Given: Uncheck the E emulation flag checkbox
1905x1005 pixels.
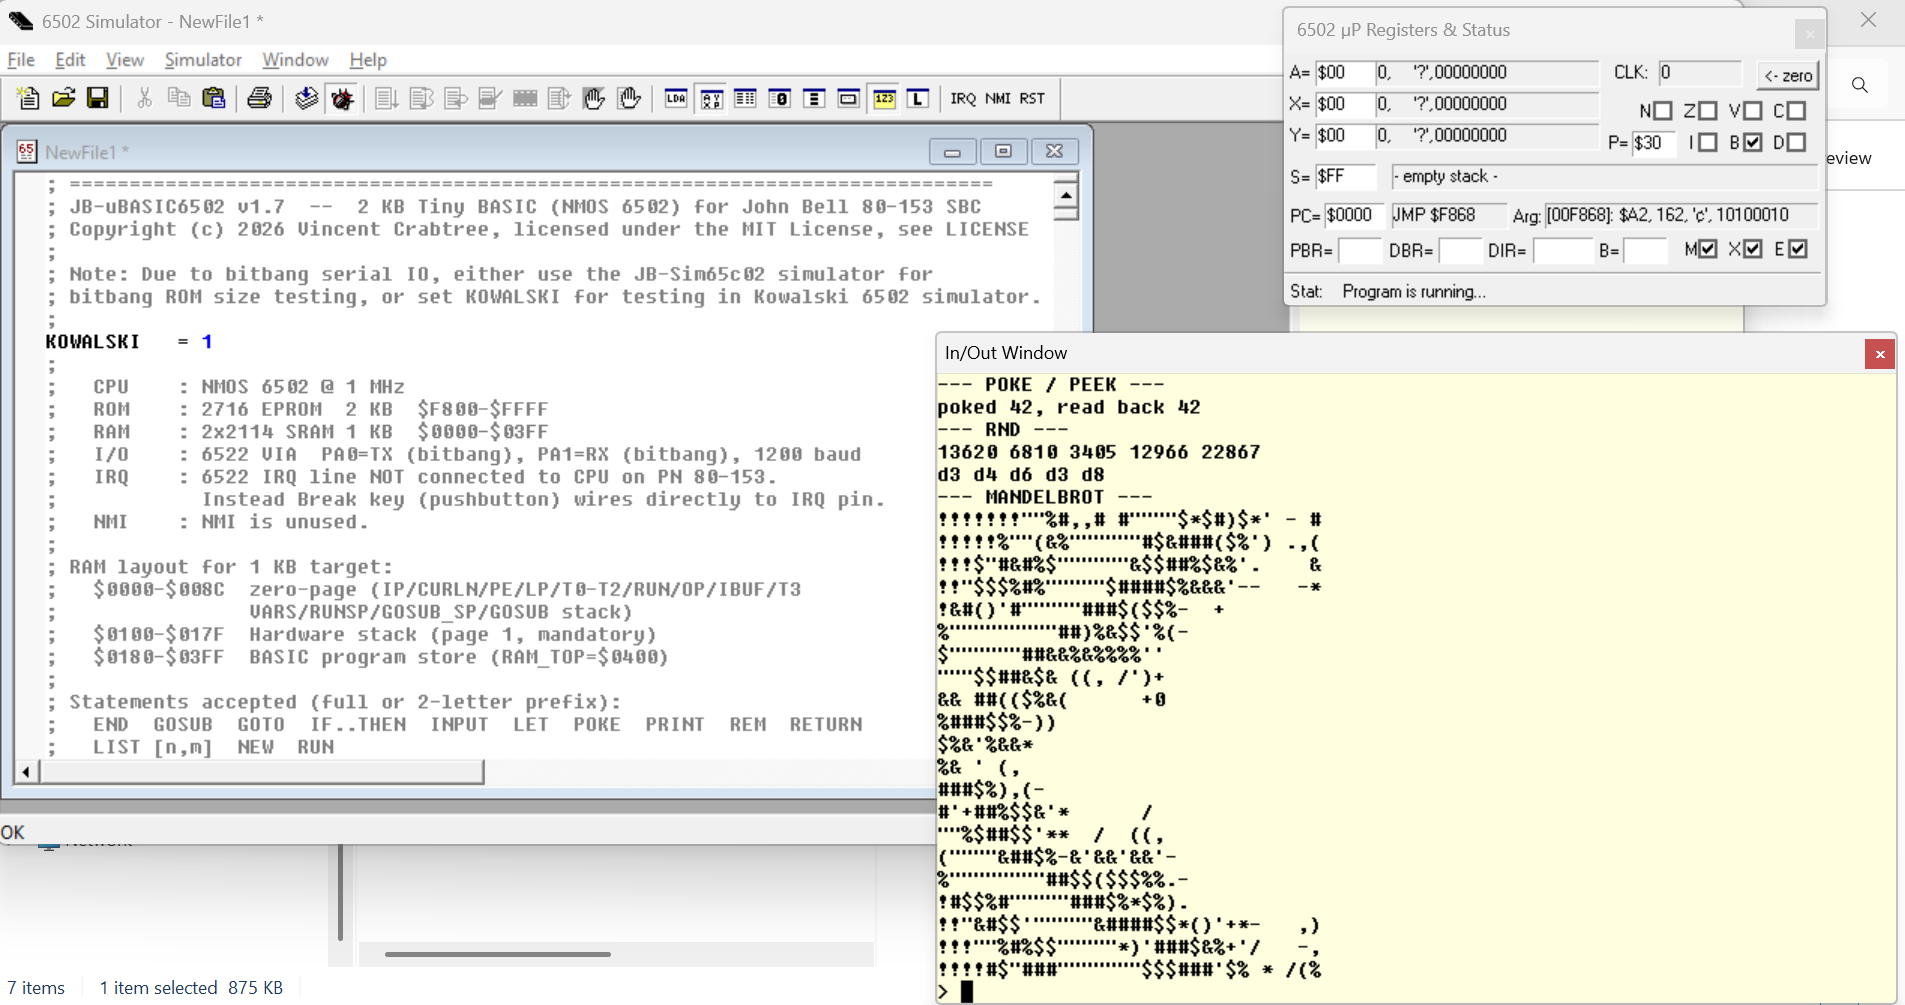Looking at the screenshot, I should [1798, 249].
